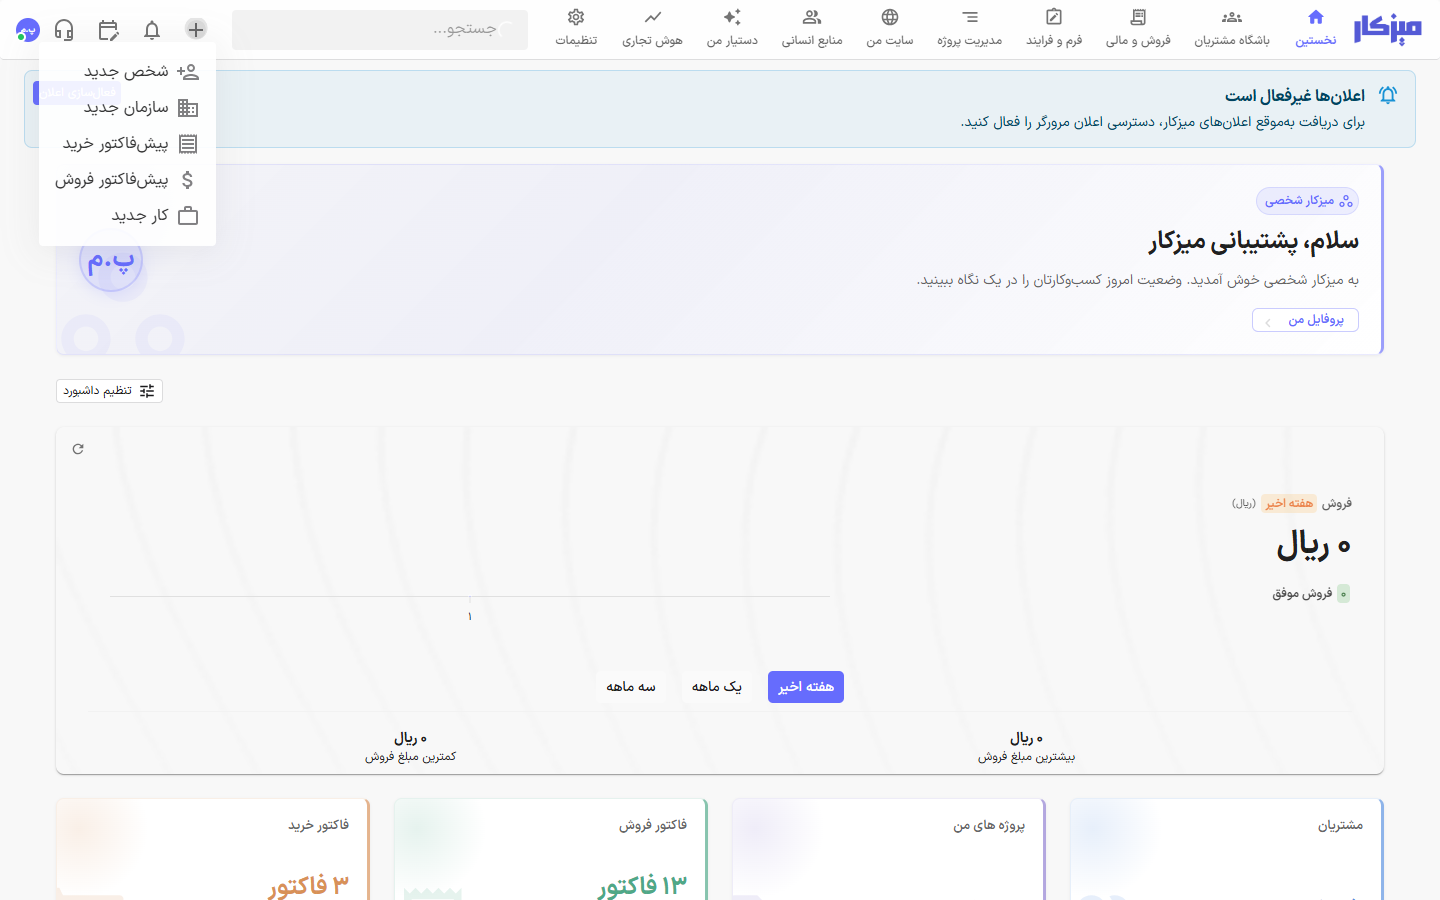Click the bell icon in notification banner
This screenshot has height=900, width=1440.
coord(1388,95)
